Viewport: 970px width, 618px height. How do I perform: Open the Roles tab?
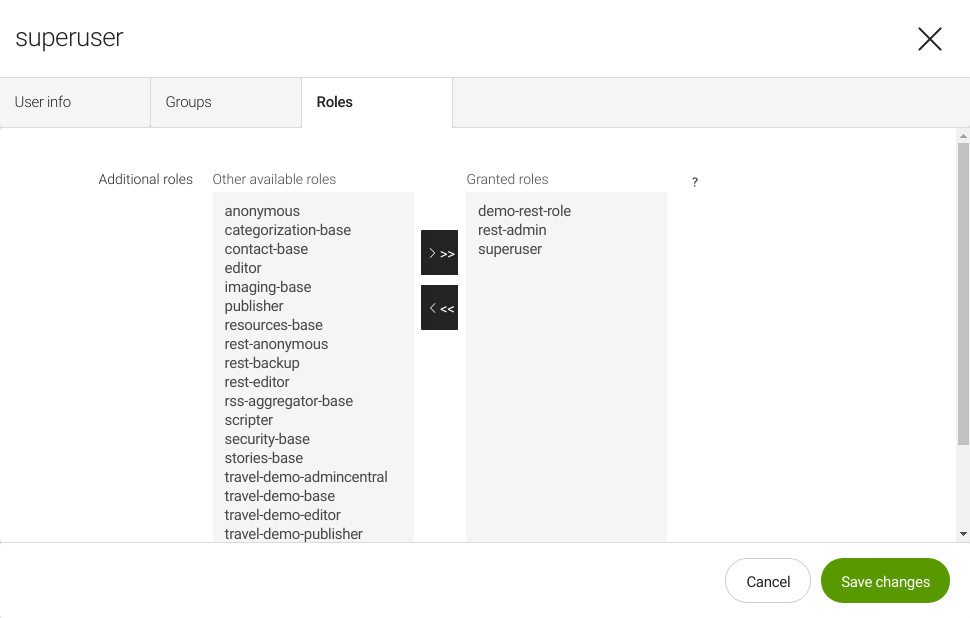[x=334, y=101]
